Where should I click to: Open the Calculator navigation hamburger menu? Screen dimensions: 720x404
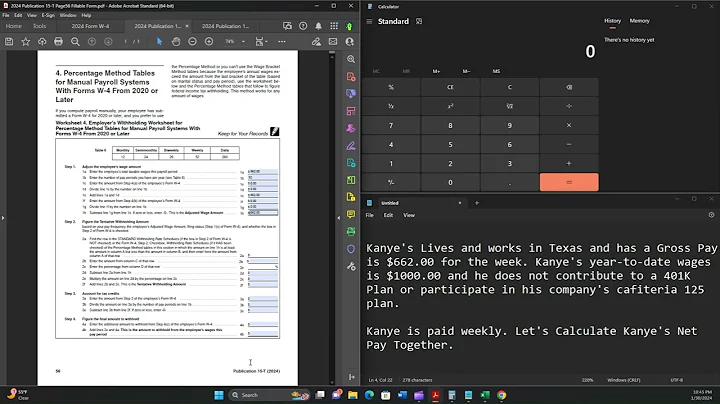click(369, 21)
